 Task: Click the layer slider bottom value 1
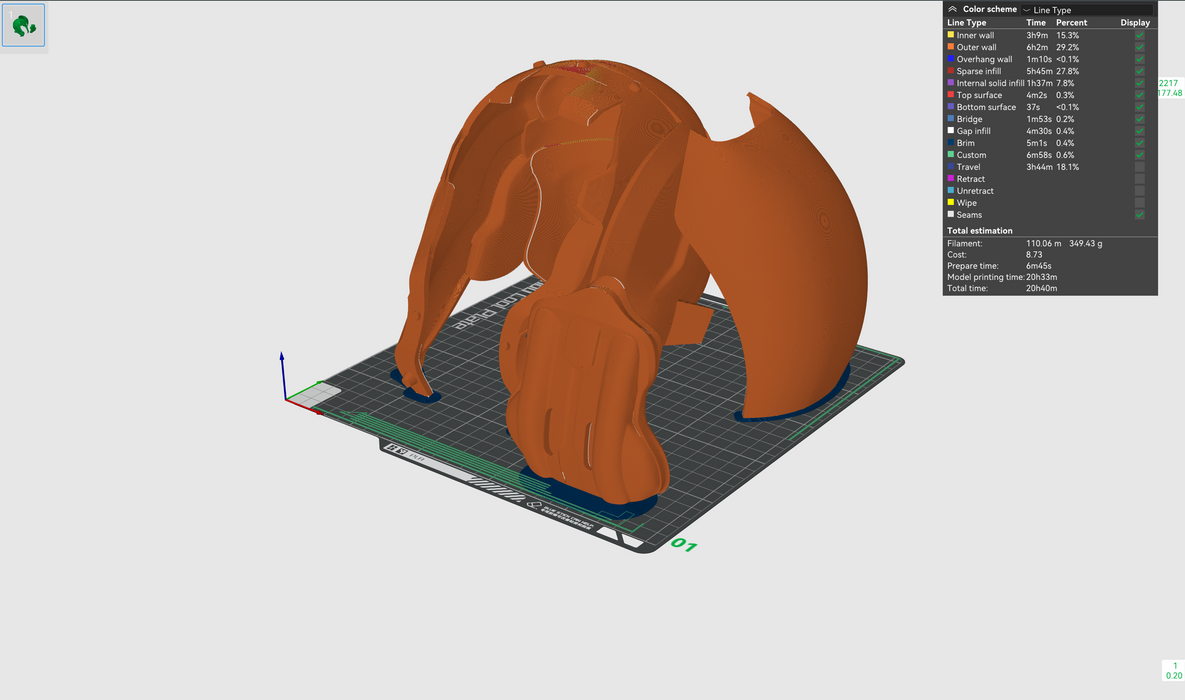(x=1174, y=665)
